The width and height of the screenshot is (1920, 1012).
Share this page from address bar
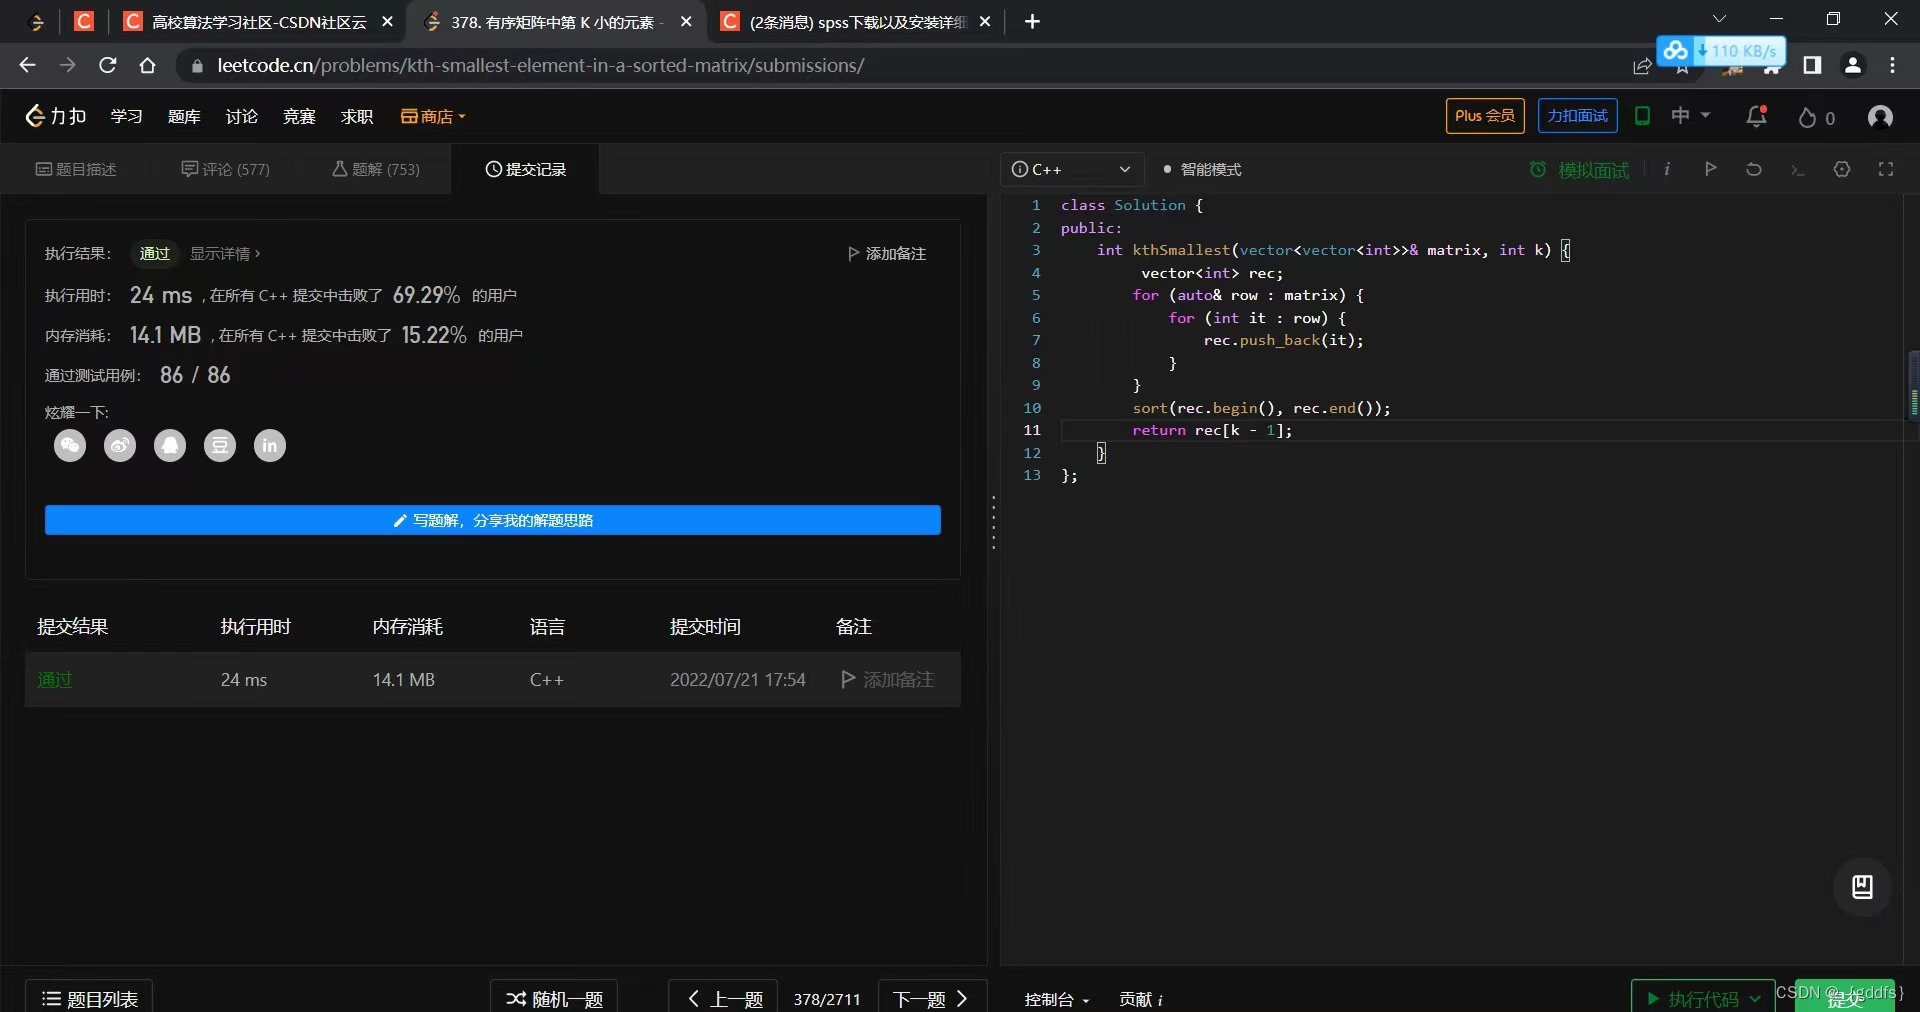pyautogui.click(x=1642, y=66)
